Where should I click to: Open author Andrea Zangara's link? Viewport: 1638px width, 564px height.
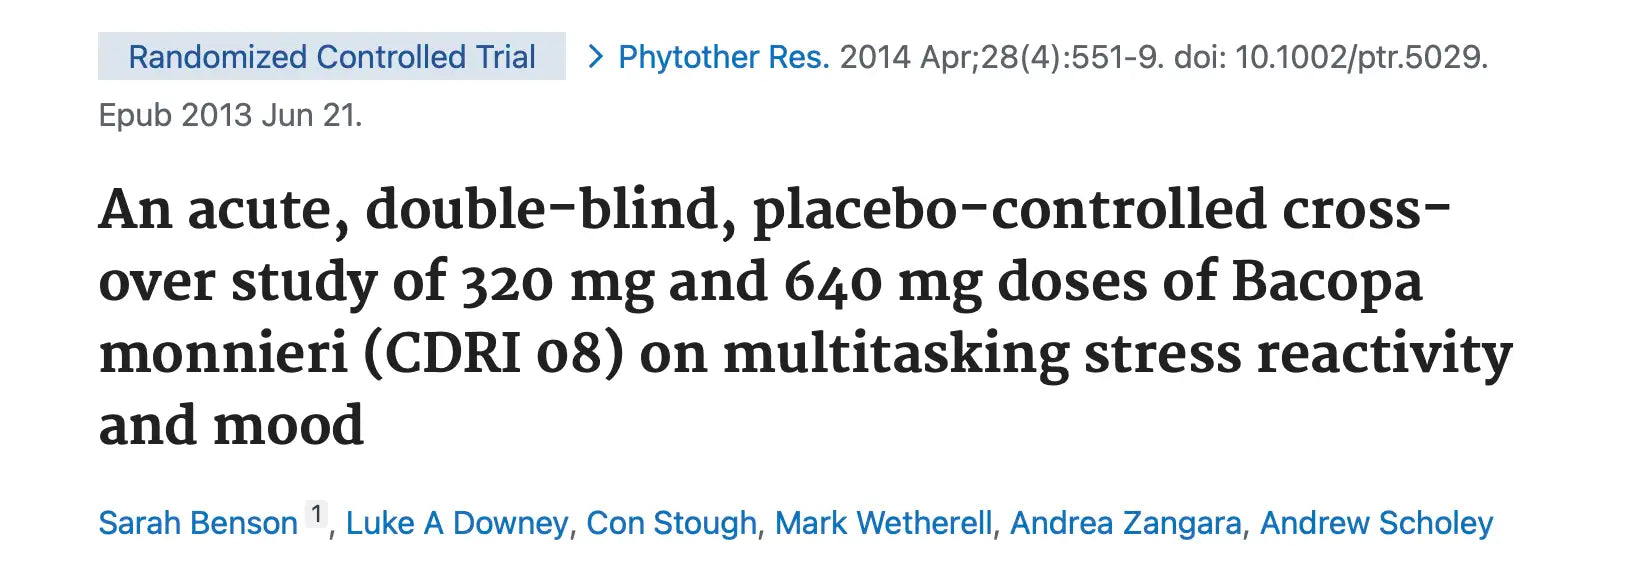click(1126, 523)
